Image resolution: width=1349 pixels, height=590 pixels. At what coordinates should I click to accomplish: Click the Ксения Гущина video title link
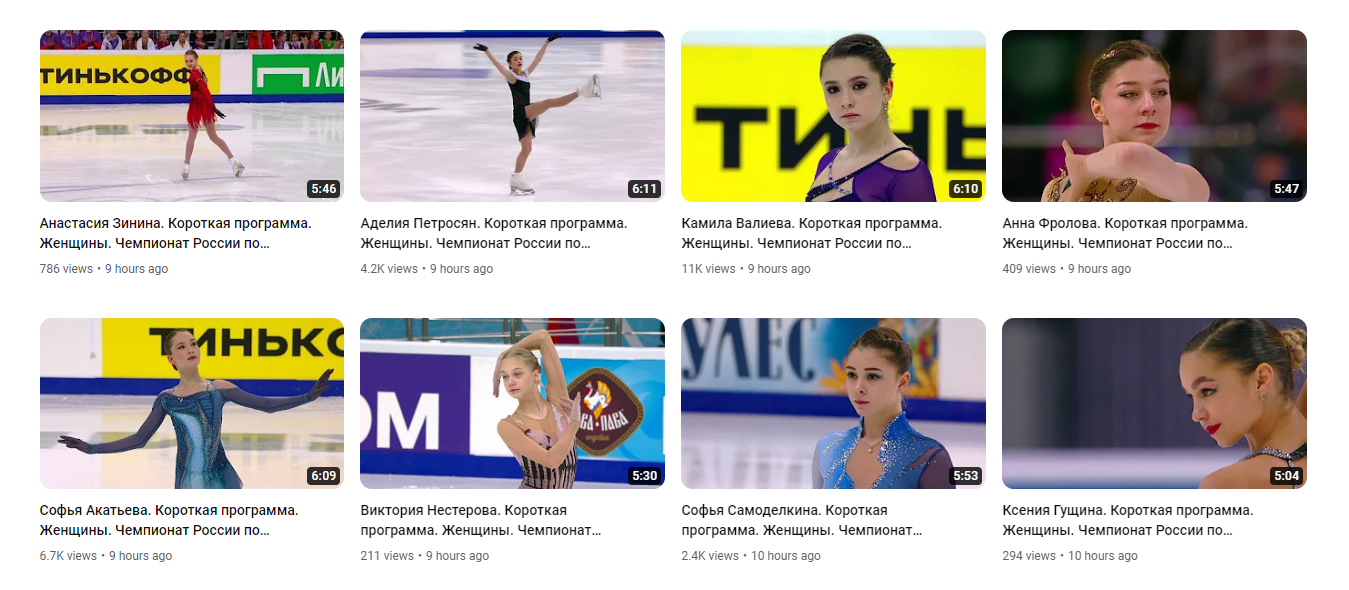click(1128, 520)
